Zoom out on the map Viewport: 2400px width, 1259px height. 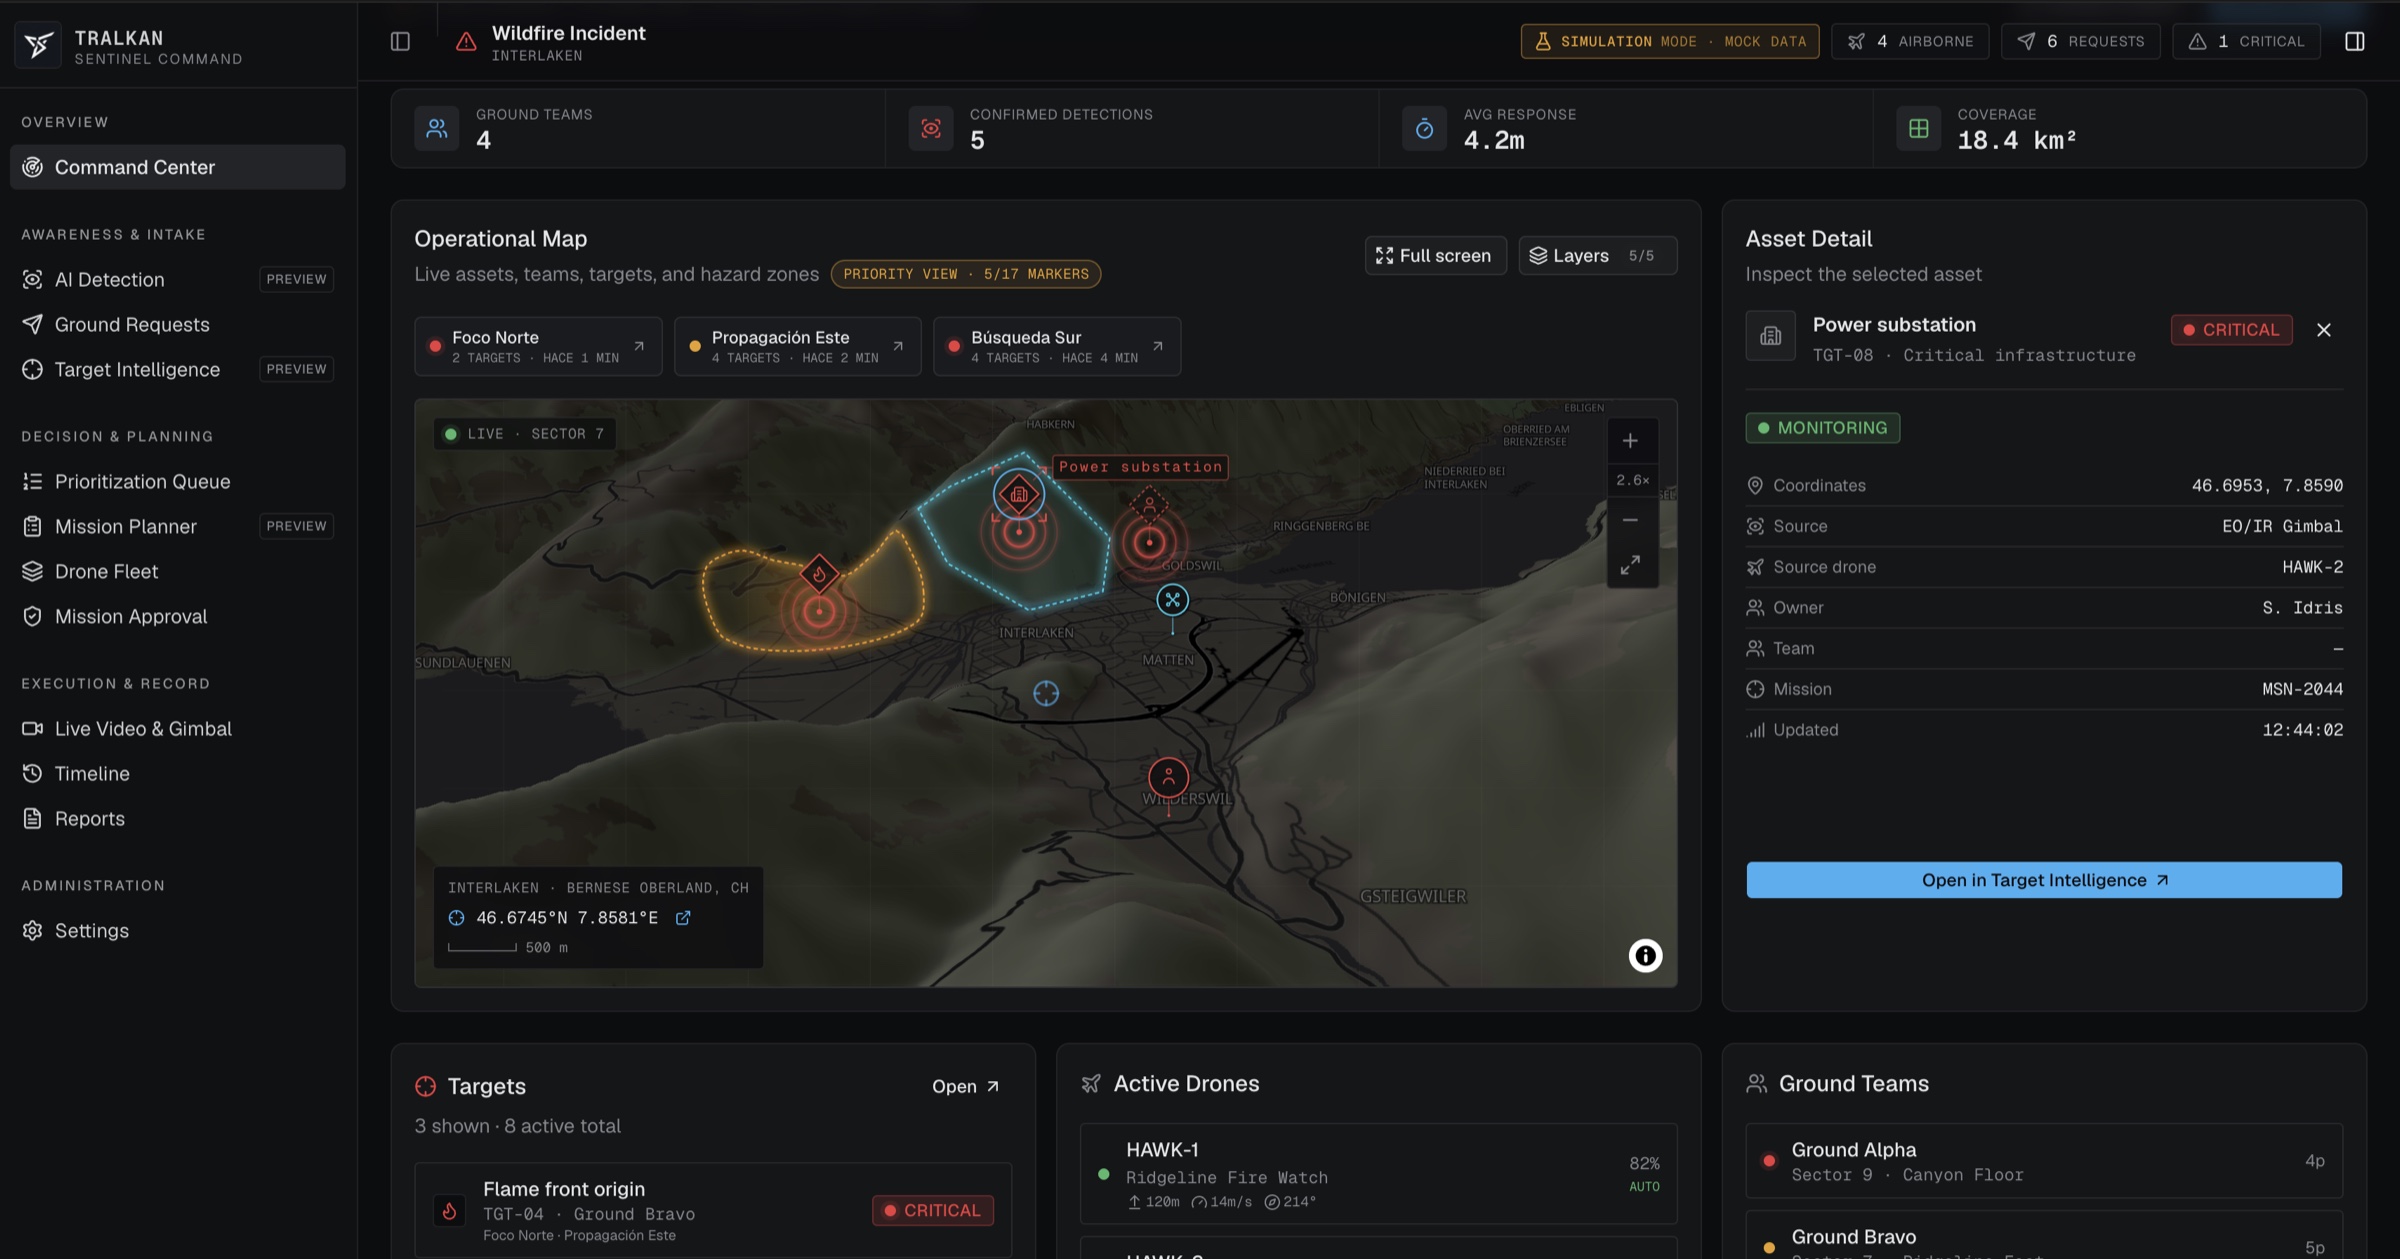[x=1630, y=520]
